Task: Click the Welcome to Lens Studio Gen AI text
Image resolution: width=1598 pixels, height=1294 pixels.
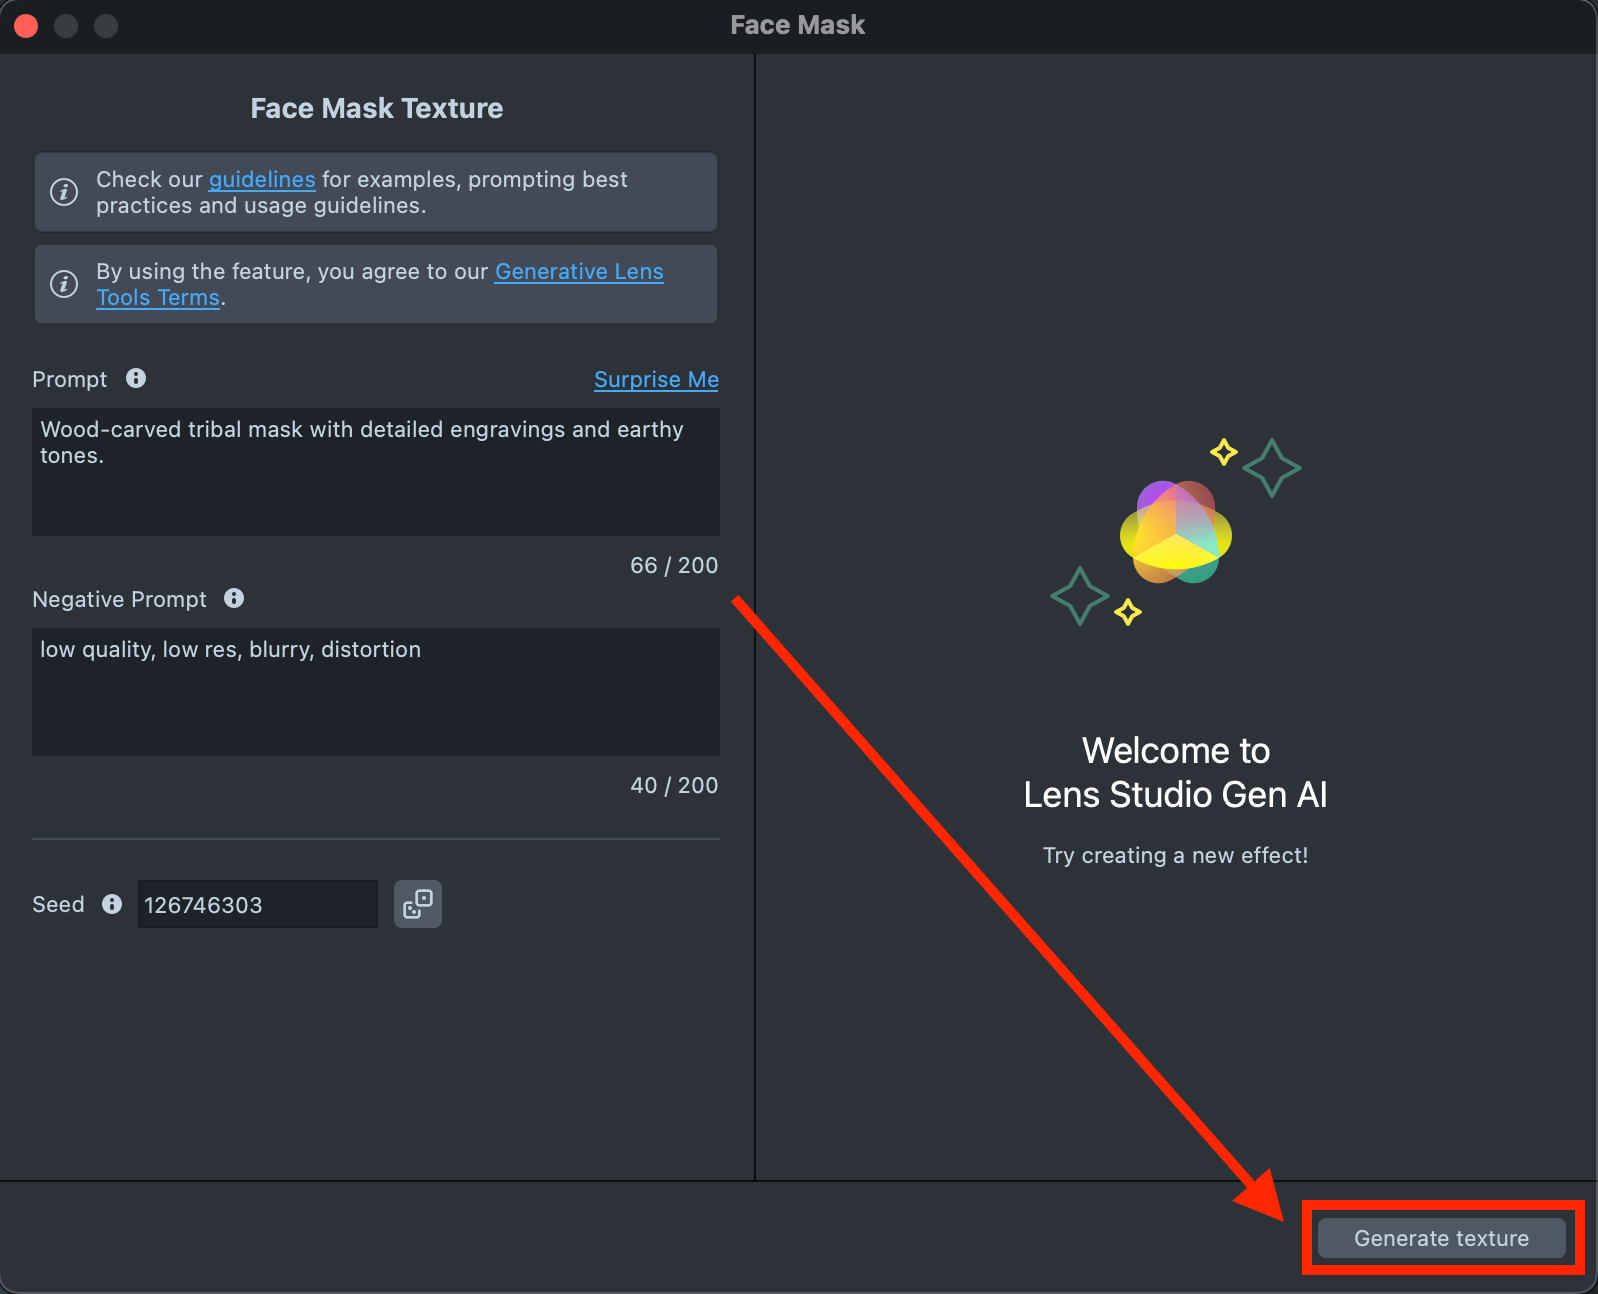Action: pyautogui.click(x=1175, y=773)
